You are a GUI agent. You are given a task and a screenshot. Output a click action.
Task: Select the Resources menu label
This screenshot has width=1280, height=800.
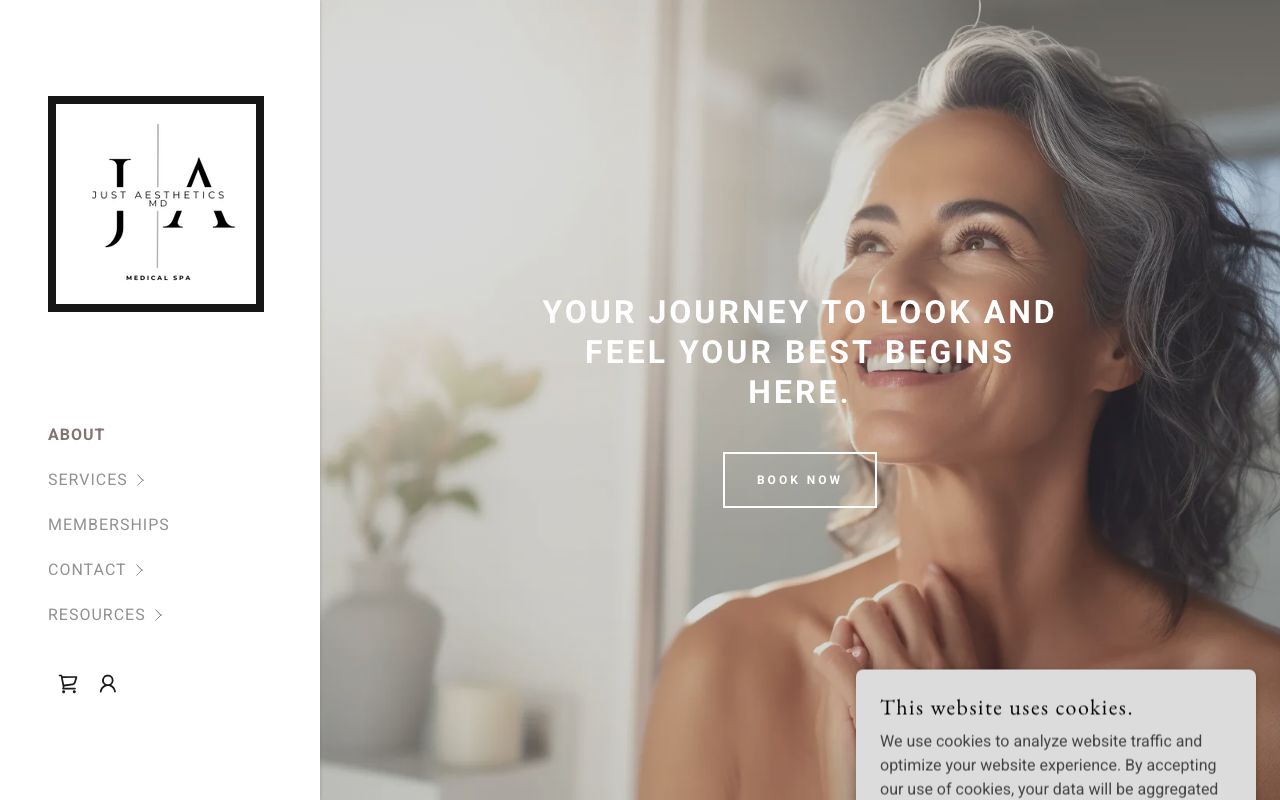(x=97, y=615)
